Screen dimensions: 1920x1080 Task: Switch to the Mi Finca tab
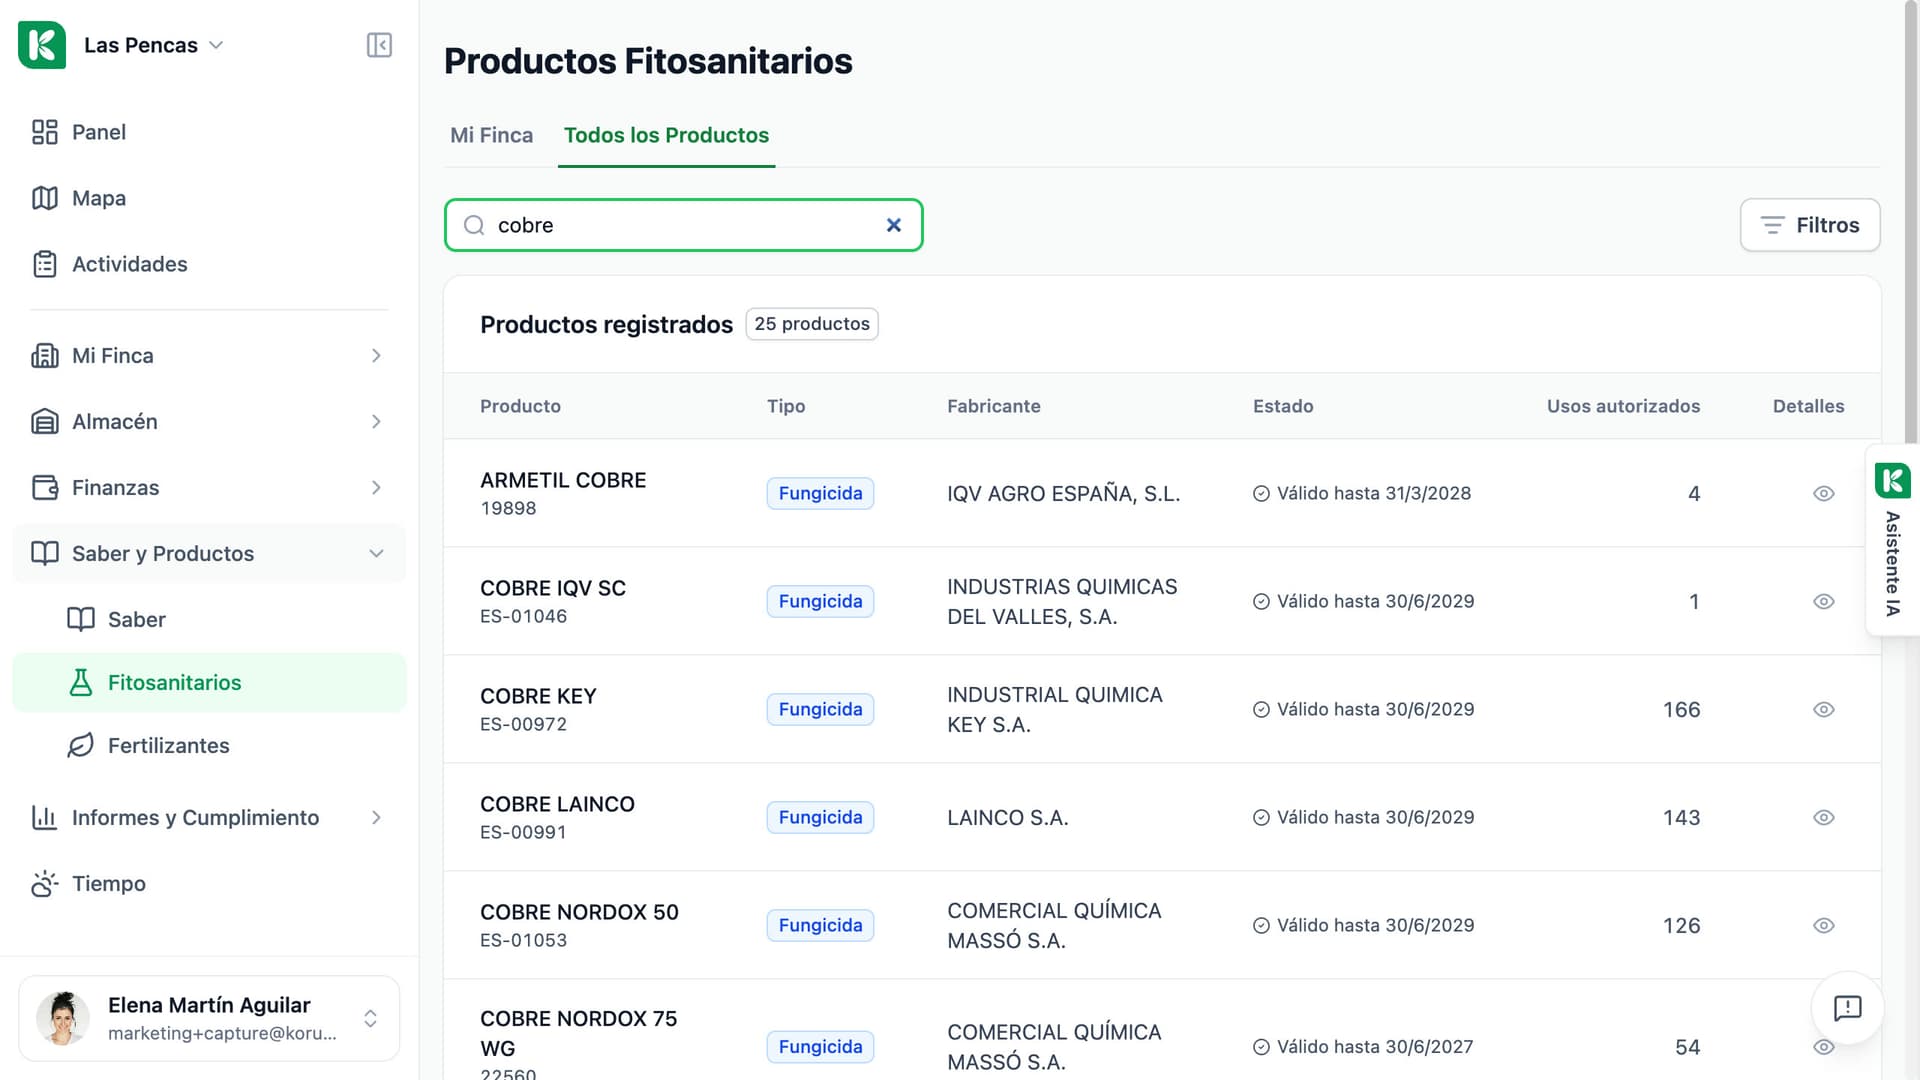tap(491, 135)
